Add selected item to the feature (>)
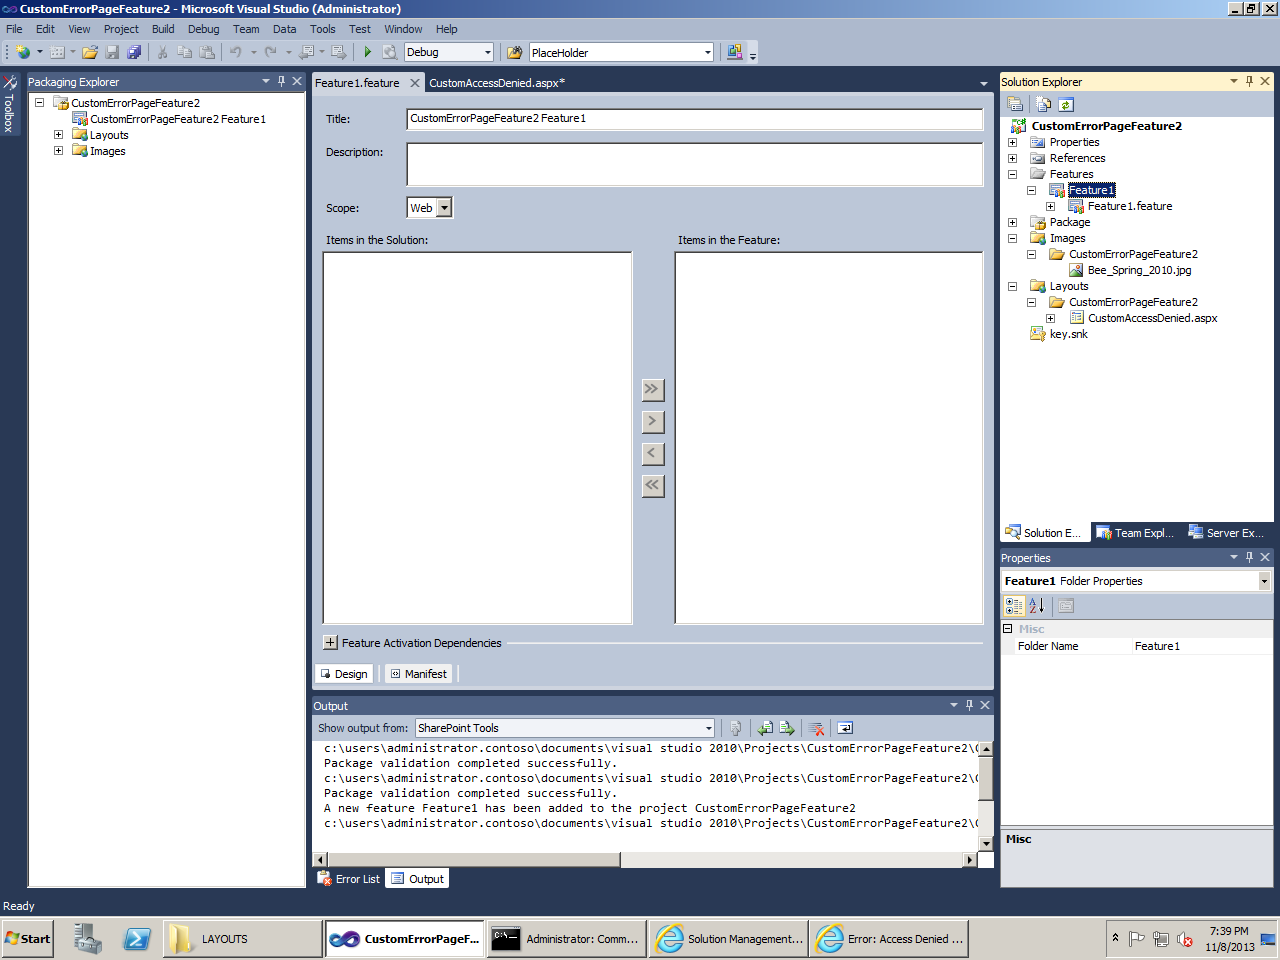The image size is (1280, 960). (x=652, y=421)
